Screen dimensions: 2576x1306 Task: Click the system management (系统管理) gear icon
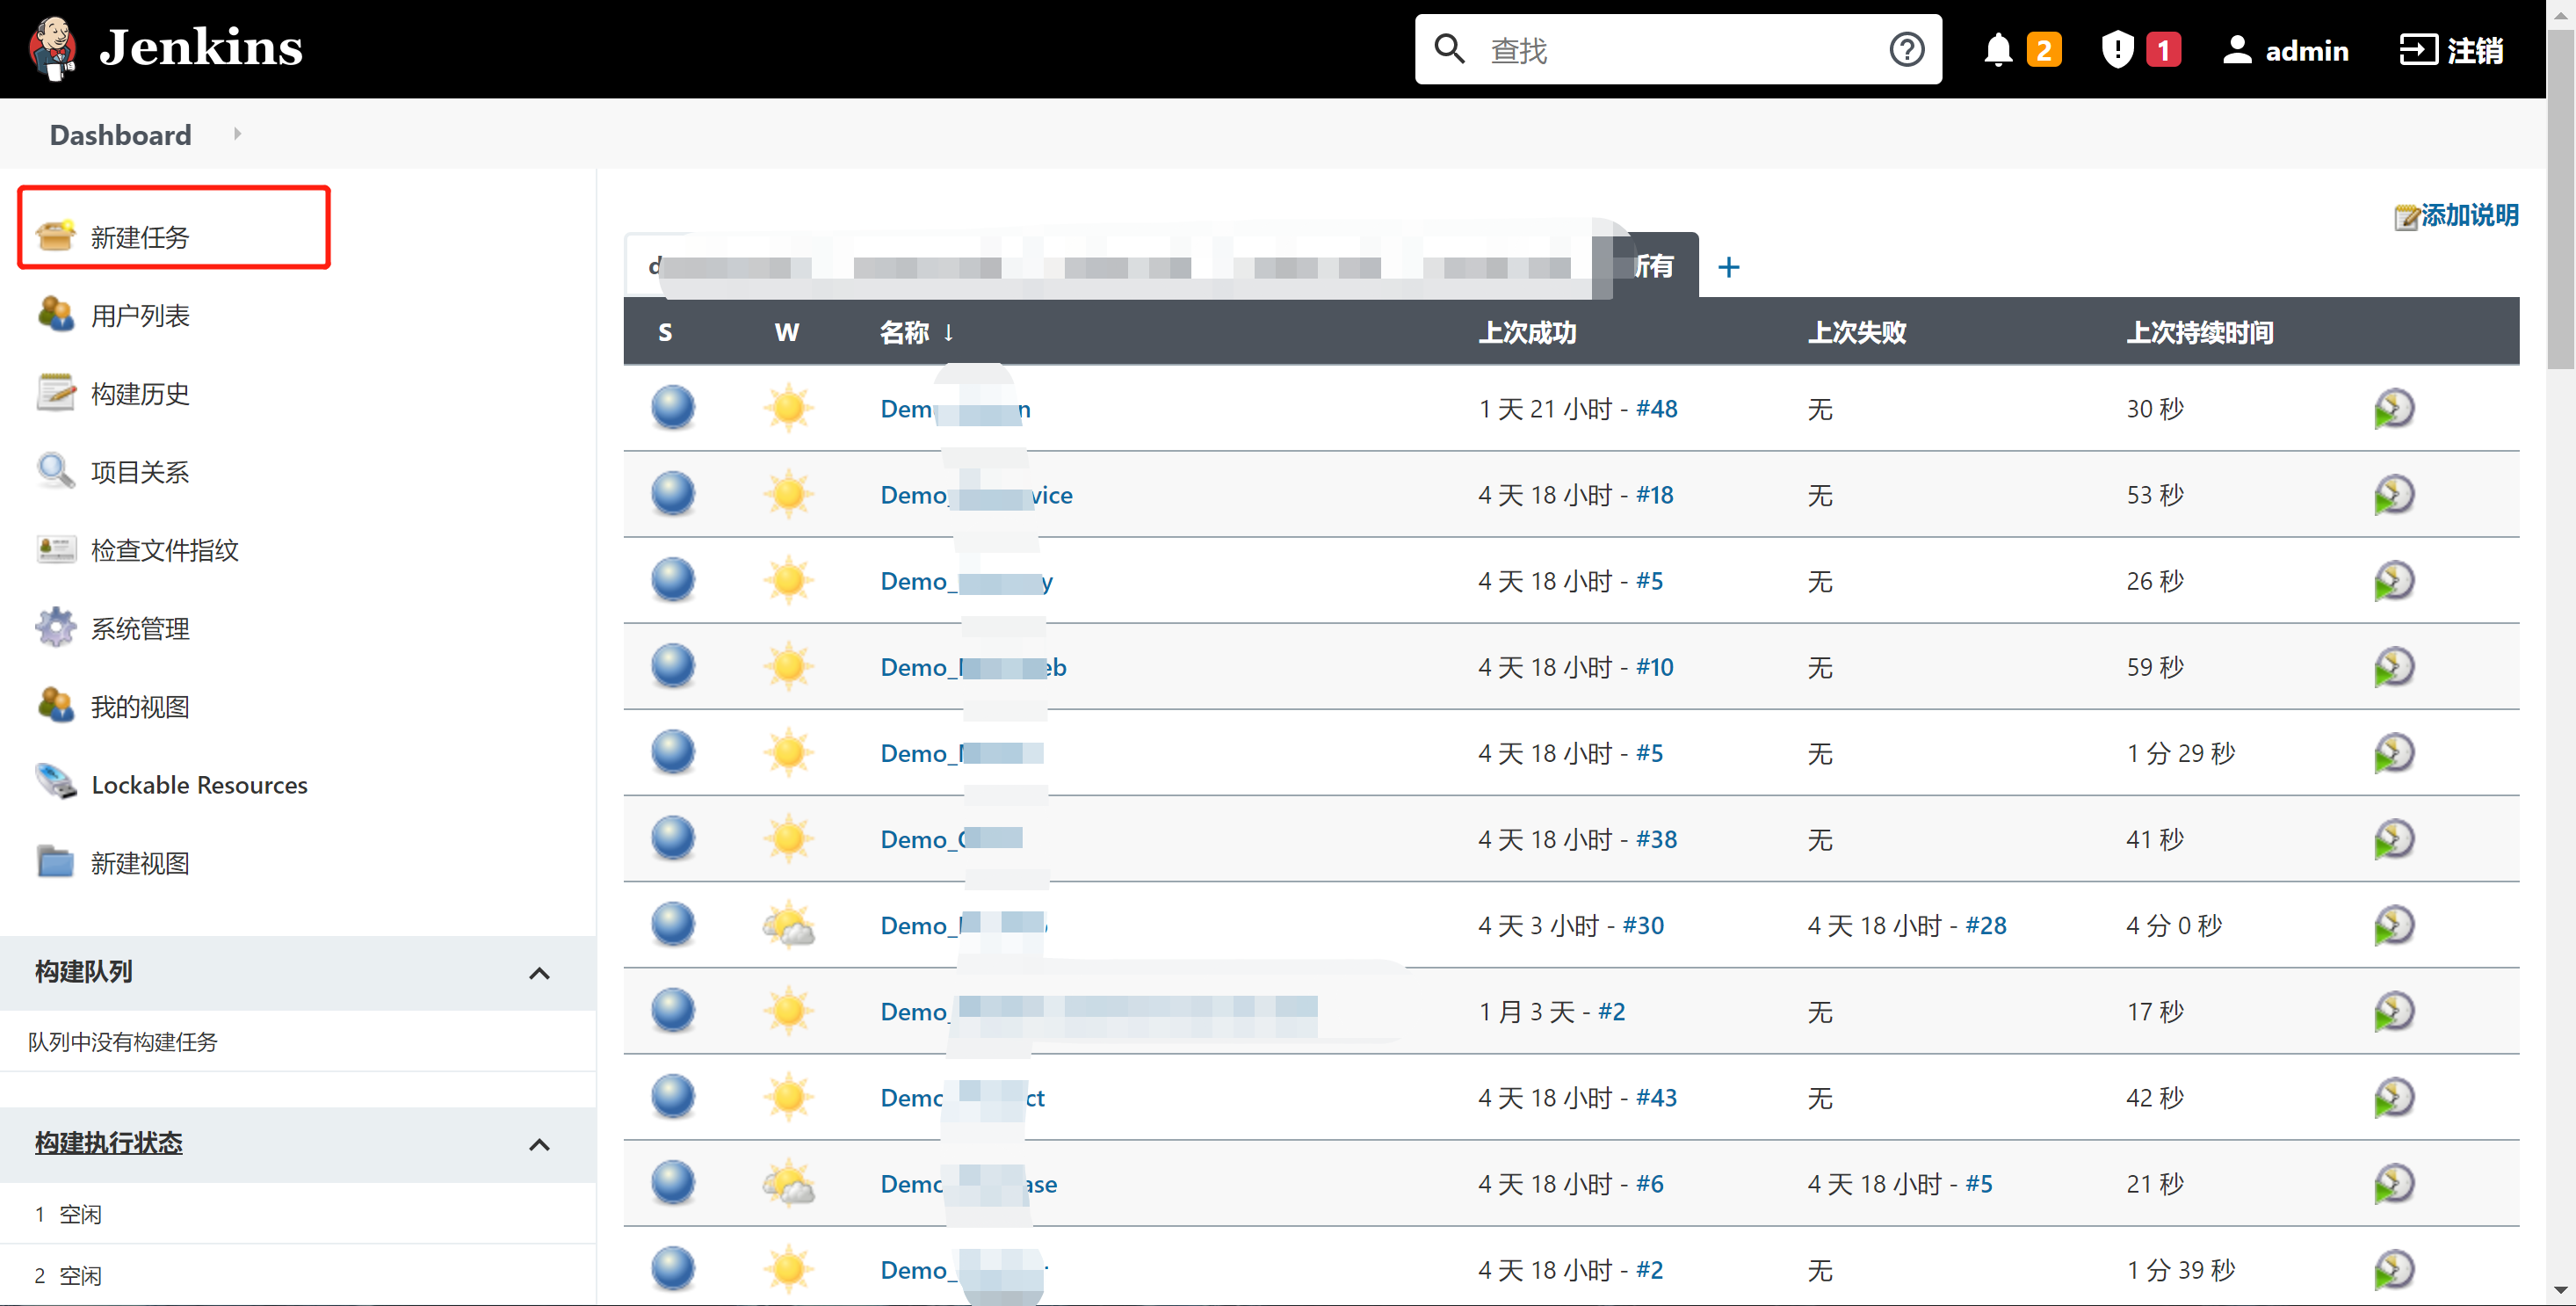[56, 628]
